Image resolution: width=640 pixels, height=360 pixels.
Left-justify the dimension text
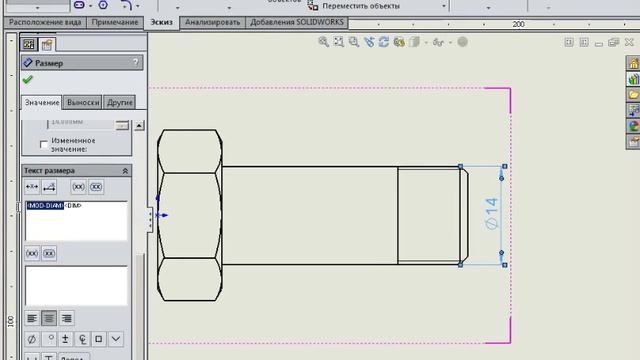pyautogui.click(x=32, y=318)
